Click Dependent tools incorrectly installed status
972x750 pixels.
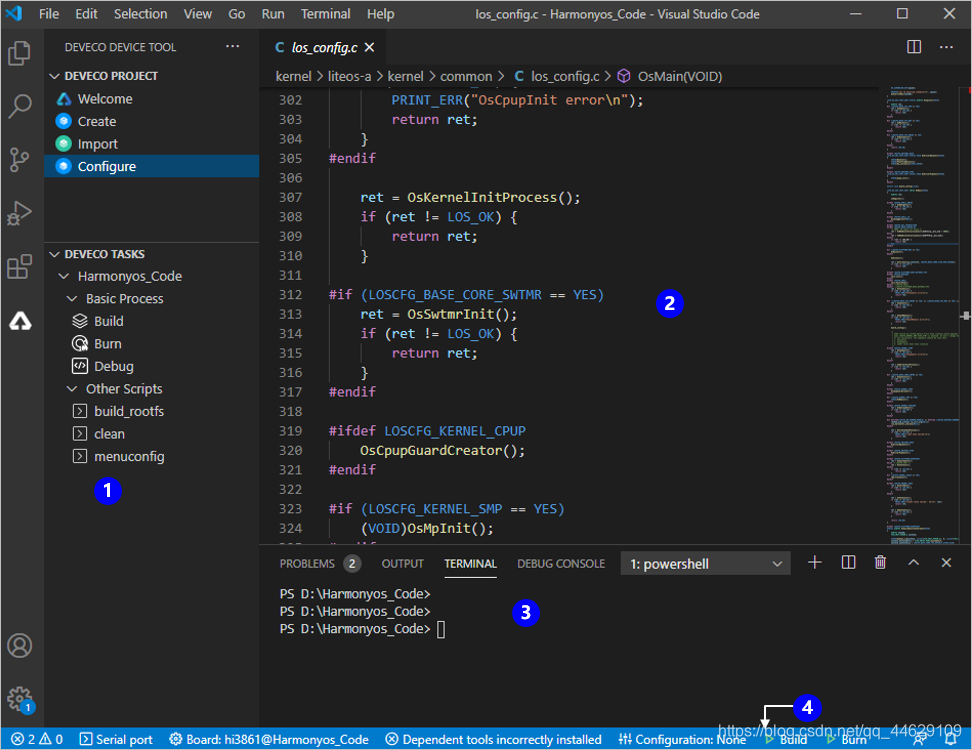pos(493,739)
